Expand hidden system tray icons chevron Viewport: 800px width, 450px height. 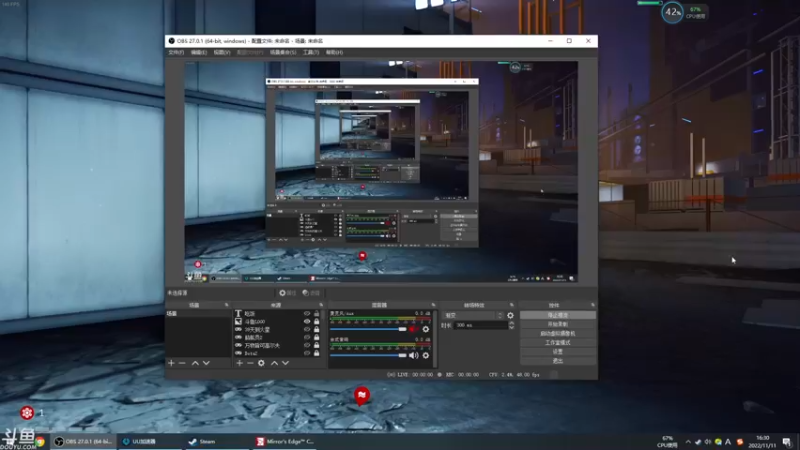pos(688,442)
